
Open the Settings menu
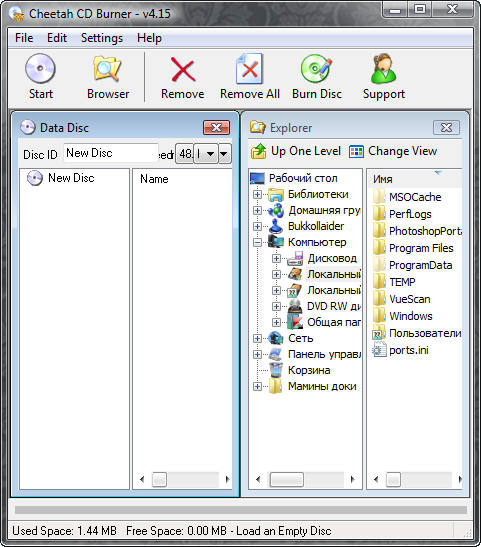[x=102, y=38]
